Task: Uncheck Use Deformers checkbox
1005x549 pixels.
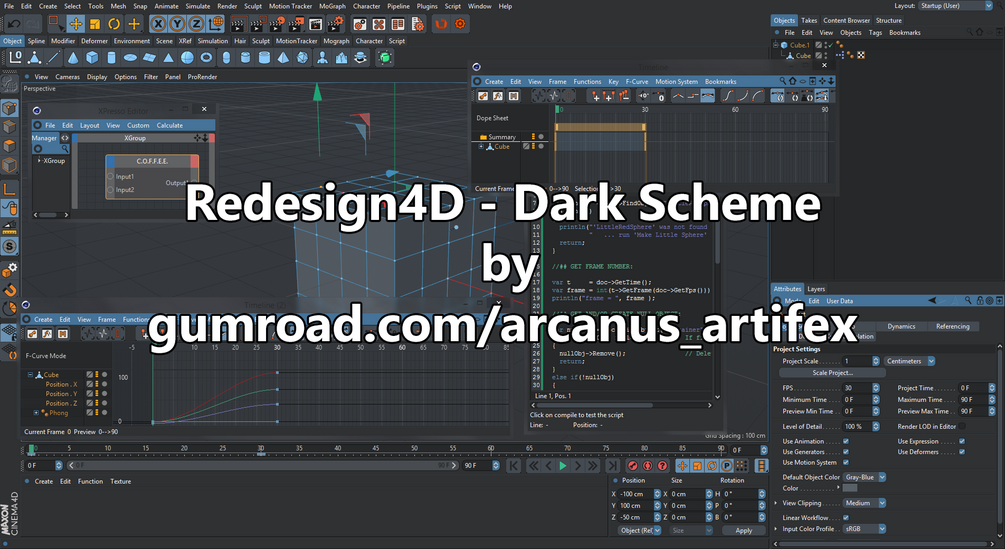Action: point(961,452)
